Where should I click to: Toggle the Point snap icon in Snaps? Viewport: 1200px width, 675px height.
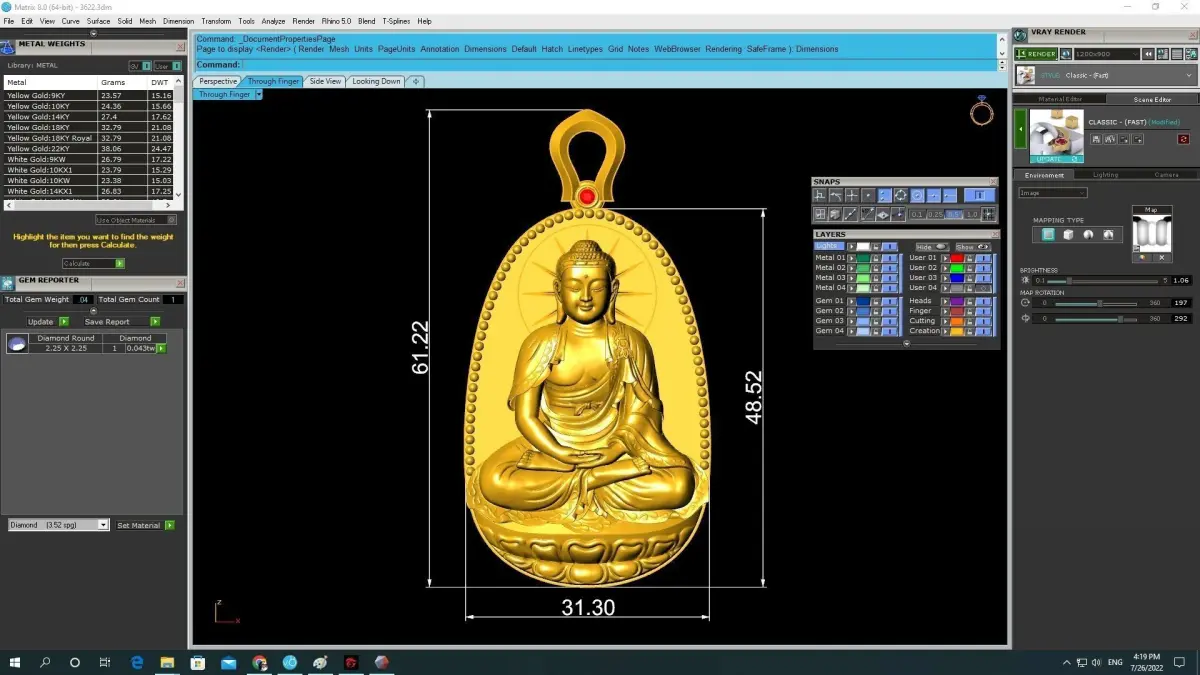[868, 195]
